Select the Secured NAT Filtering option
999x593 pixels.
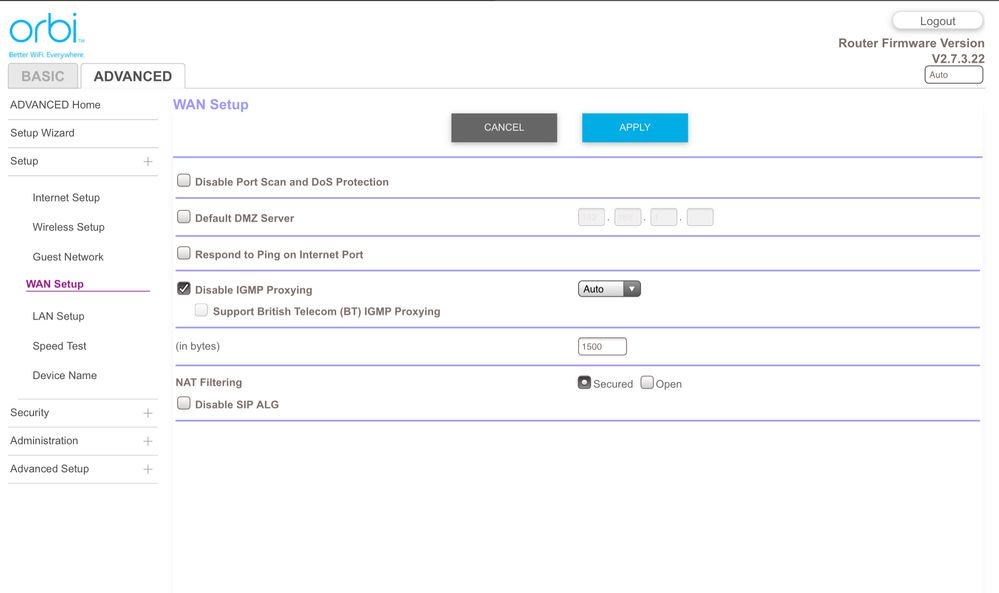(584, 383)
